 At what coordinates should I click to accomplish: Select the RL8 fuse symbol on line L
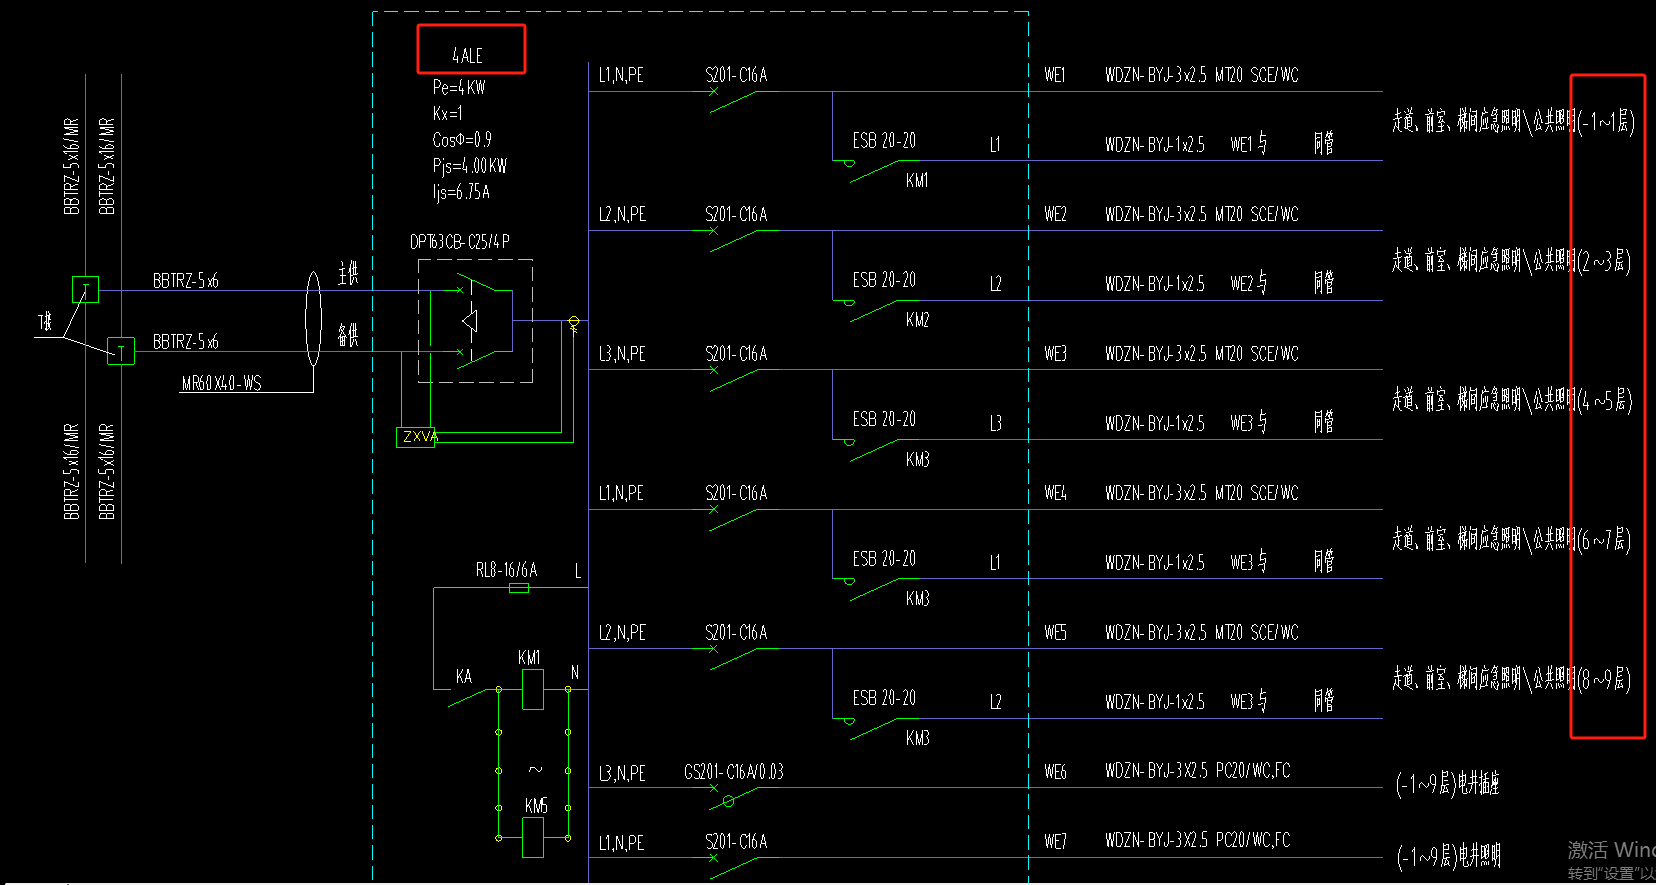(x=519, y=588)
